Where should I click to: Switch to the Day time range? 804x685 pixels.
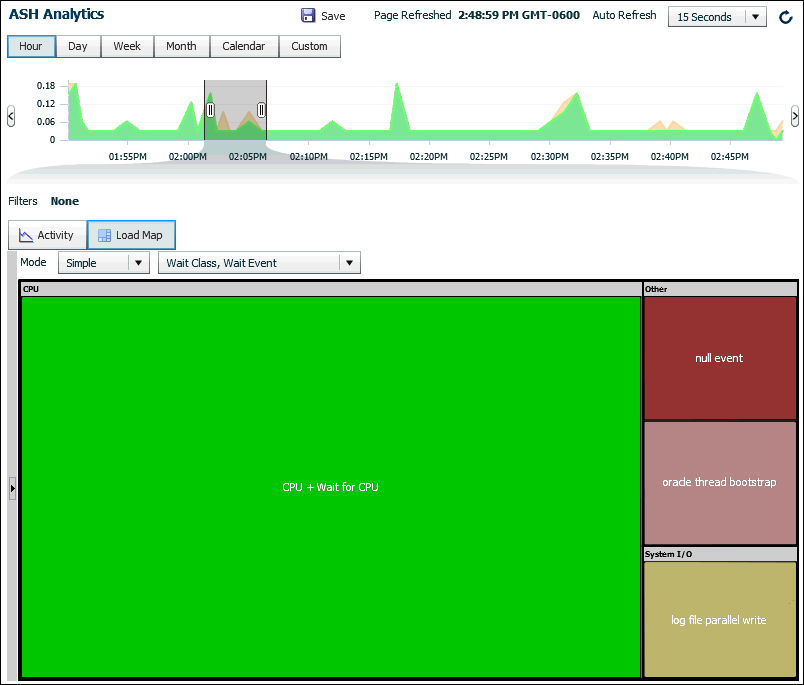78,47
